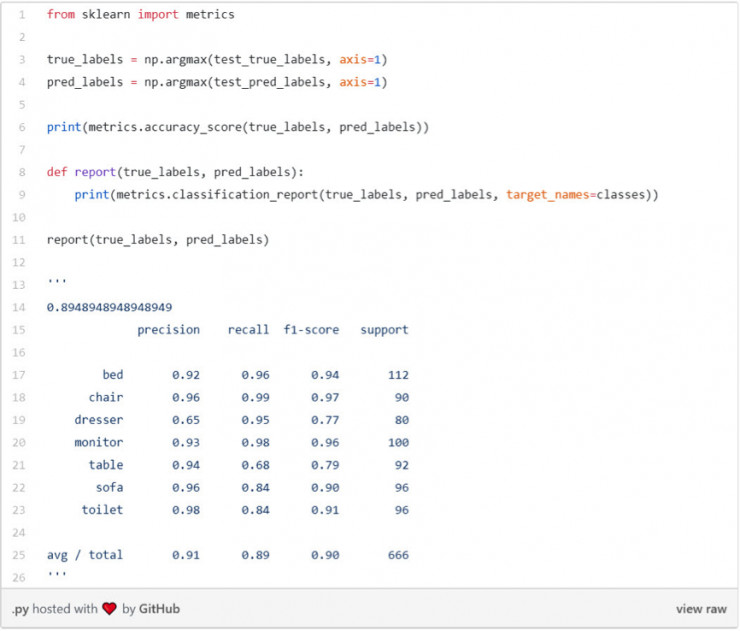740x631 pixels.
Task: Click line number 1 in gutter
Action: pos(22,15)
